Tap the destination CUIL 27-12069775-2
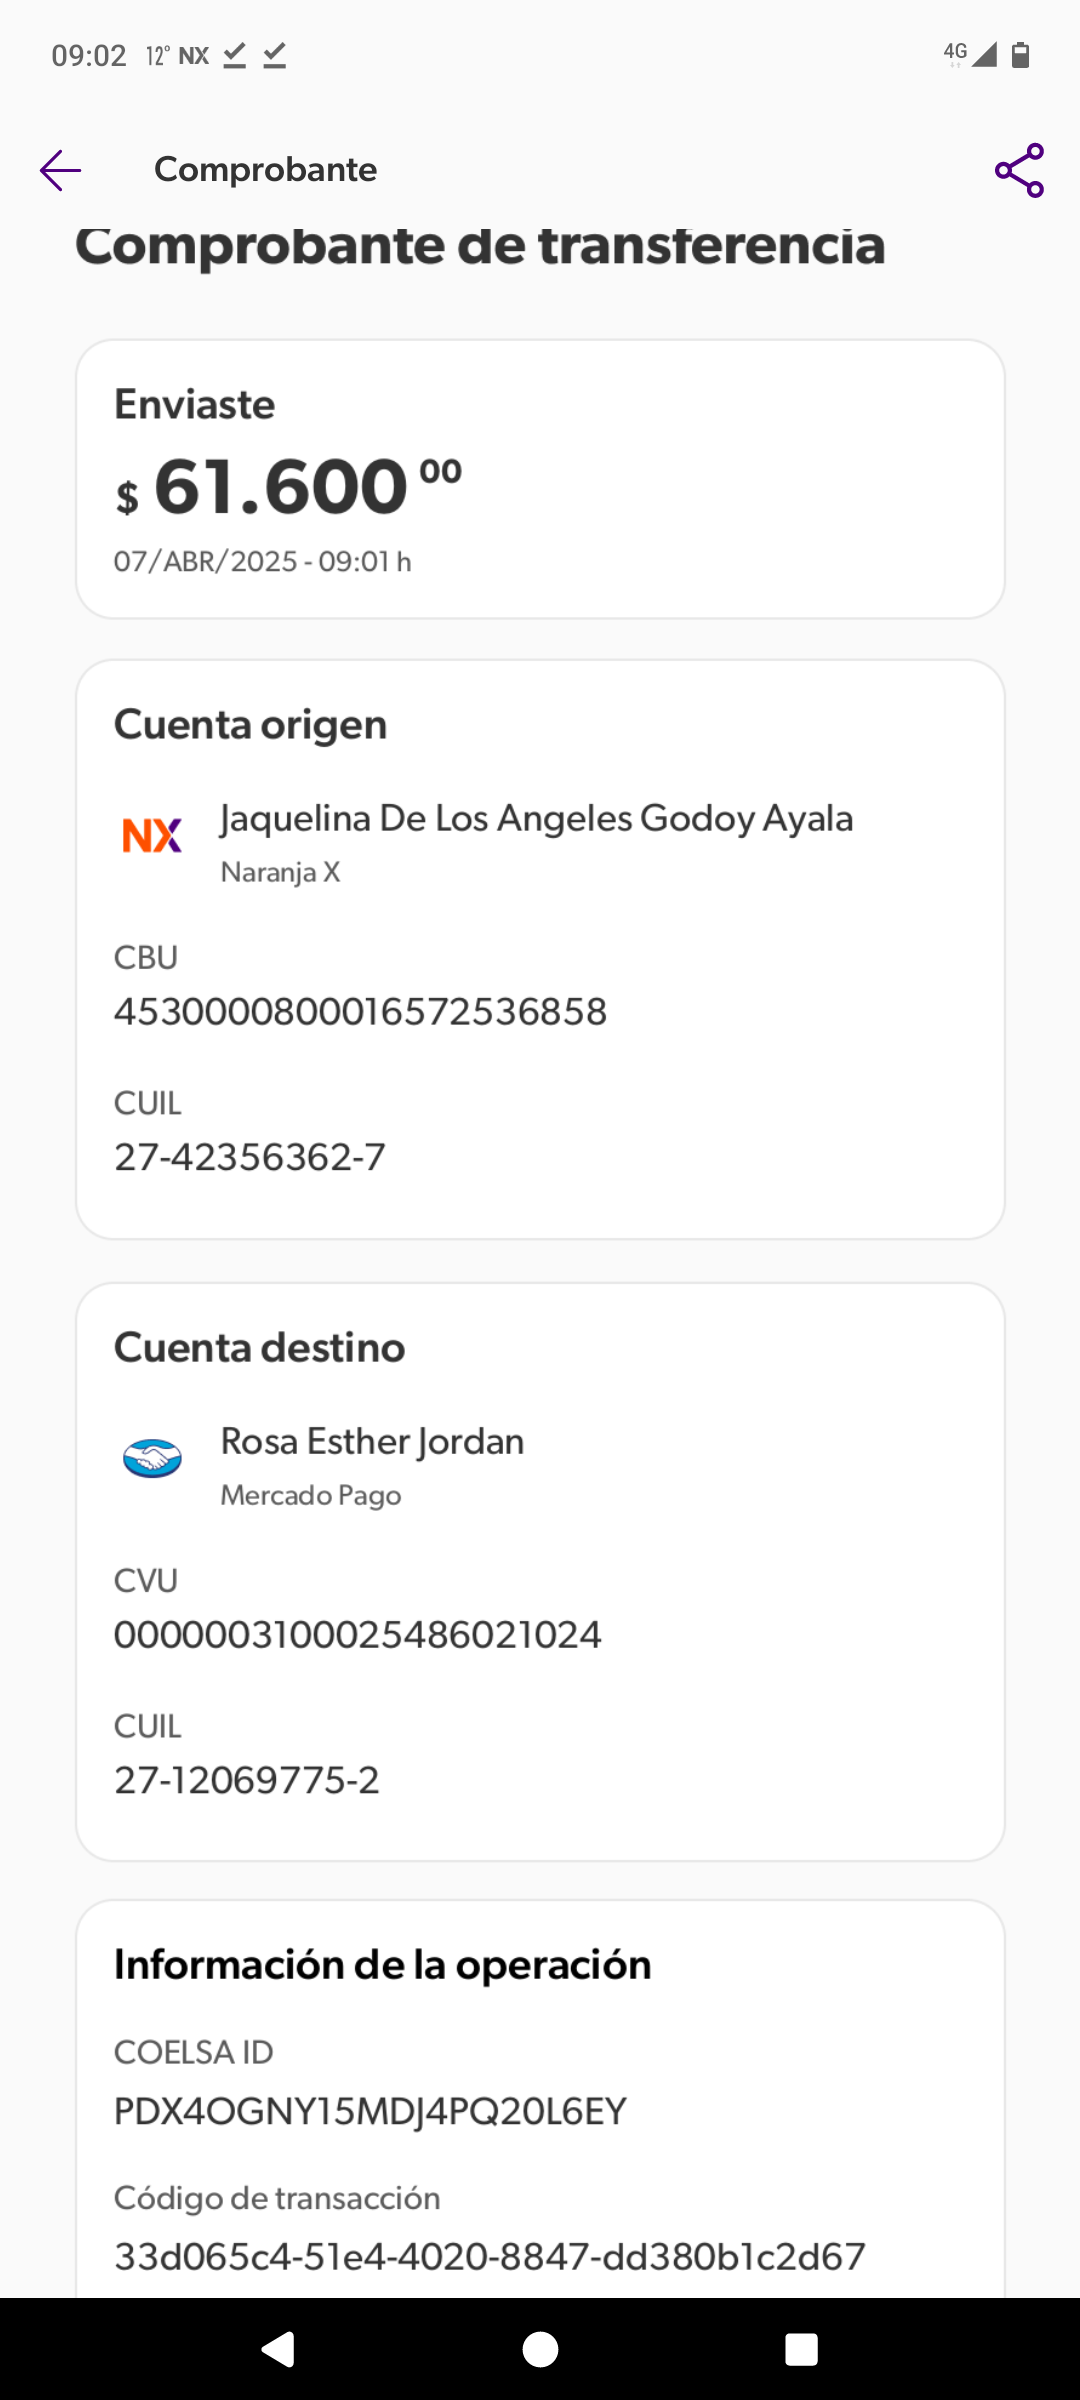Screen dimensions: 1080x2400 pyautogui.click(x=246, y=1780)
